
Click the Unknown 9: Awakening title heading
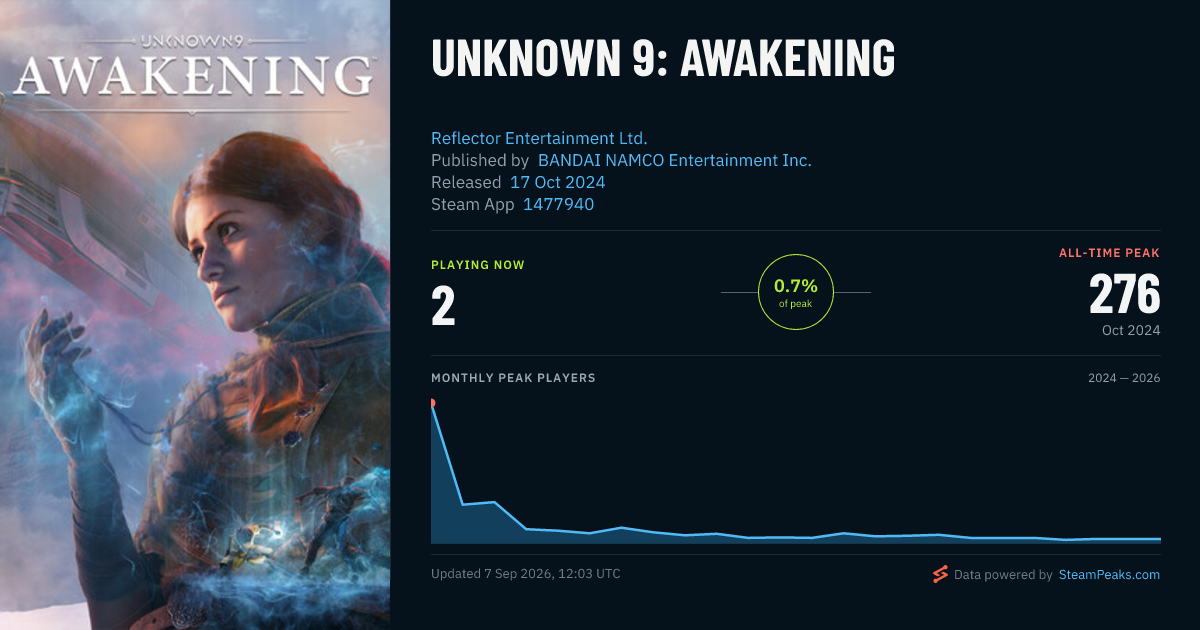pyautogui.click(x=663, y=59)
